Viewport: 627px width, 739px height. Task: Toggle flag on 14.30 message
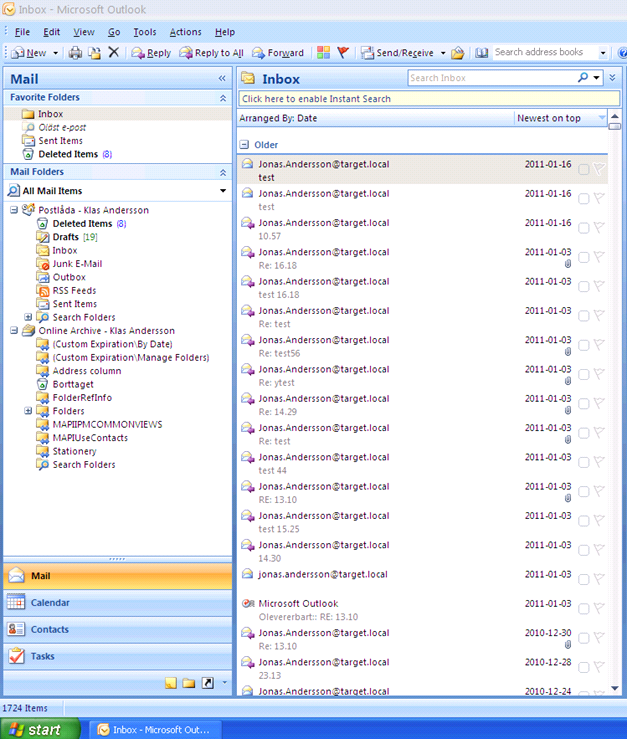coord(599,550)
